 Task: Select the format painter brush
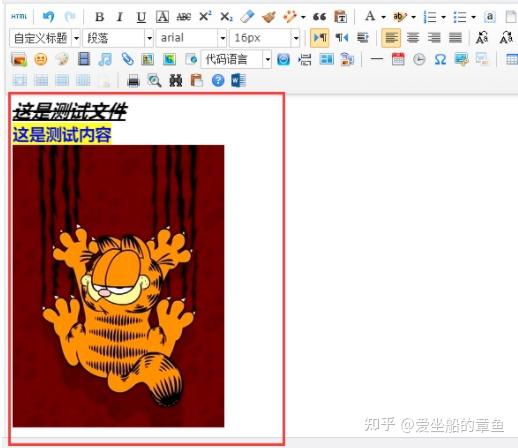(268, 17)
